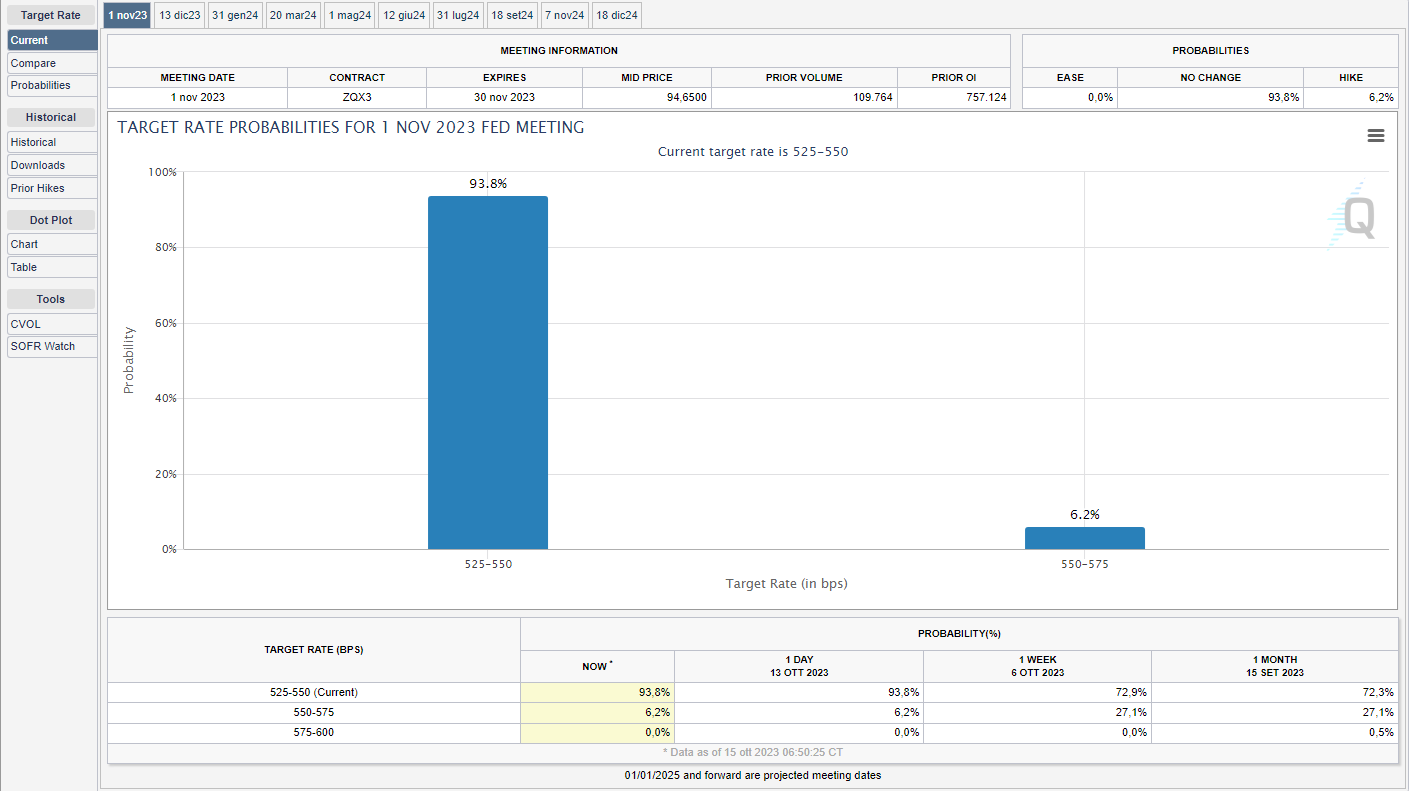Show the Dot Plot Table
1409x791 pixels.
(x=52, y=267)
